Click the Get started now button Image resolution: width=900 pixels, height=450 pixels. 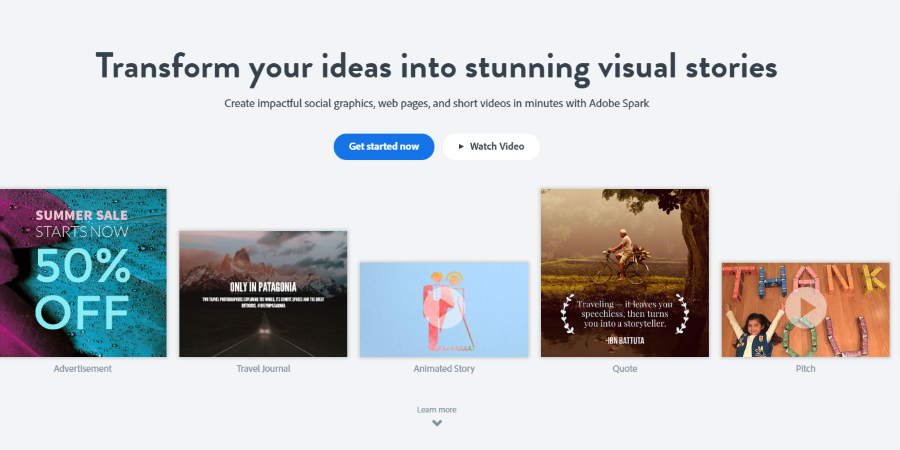coord(384,146)
